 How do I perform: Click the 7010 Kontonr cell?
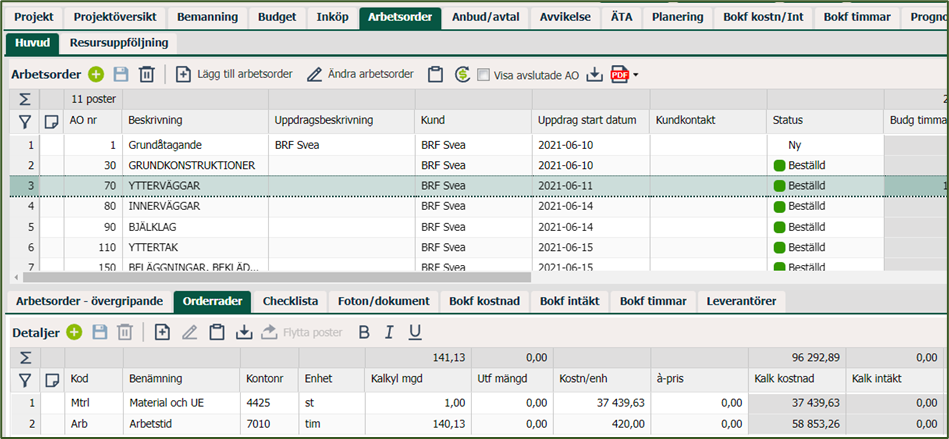[x=269, y=423]
